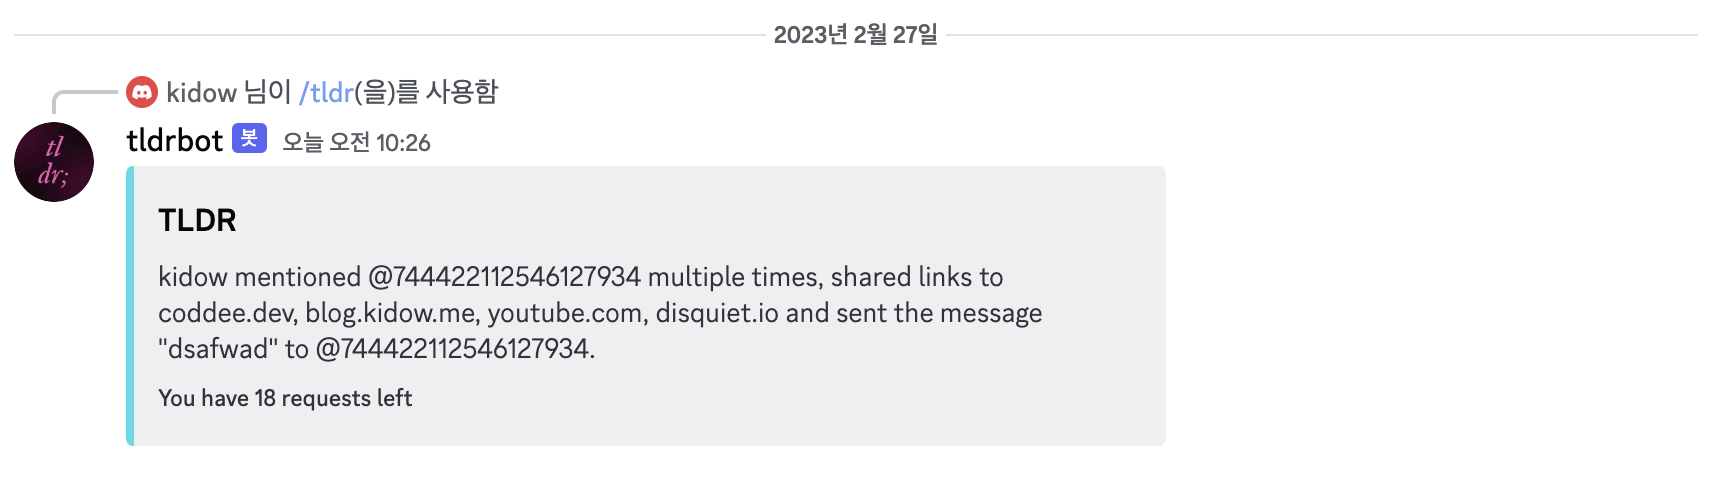This screenshot has height=484, width=1718.
Task: Click the 오늘 오전 10:26 message timestamp
Action: (356, 143)
